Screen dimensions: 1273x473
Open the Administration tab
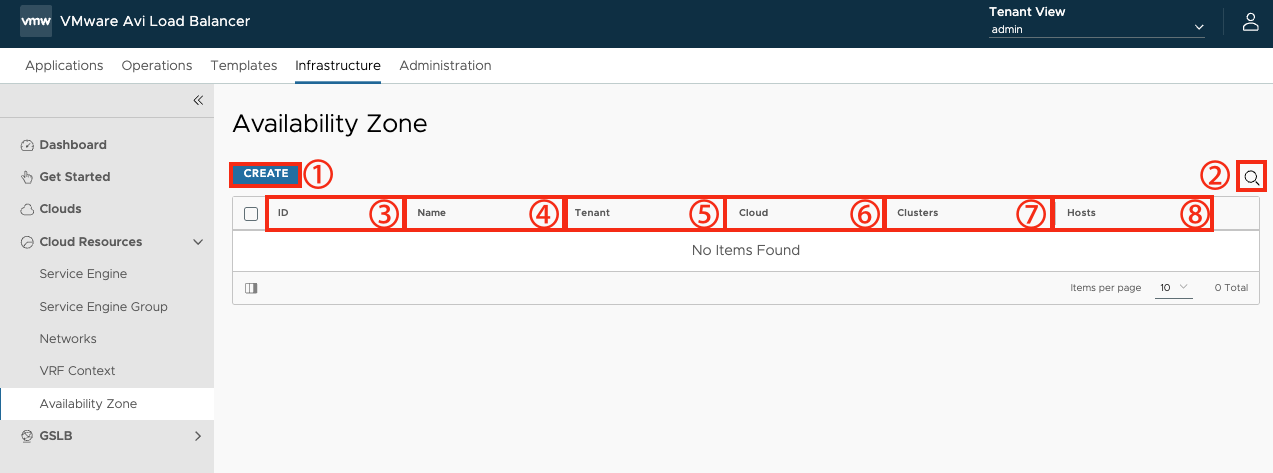(445, 65)
